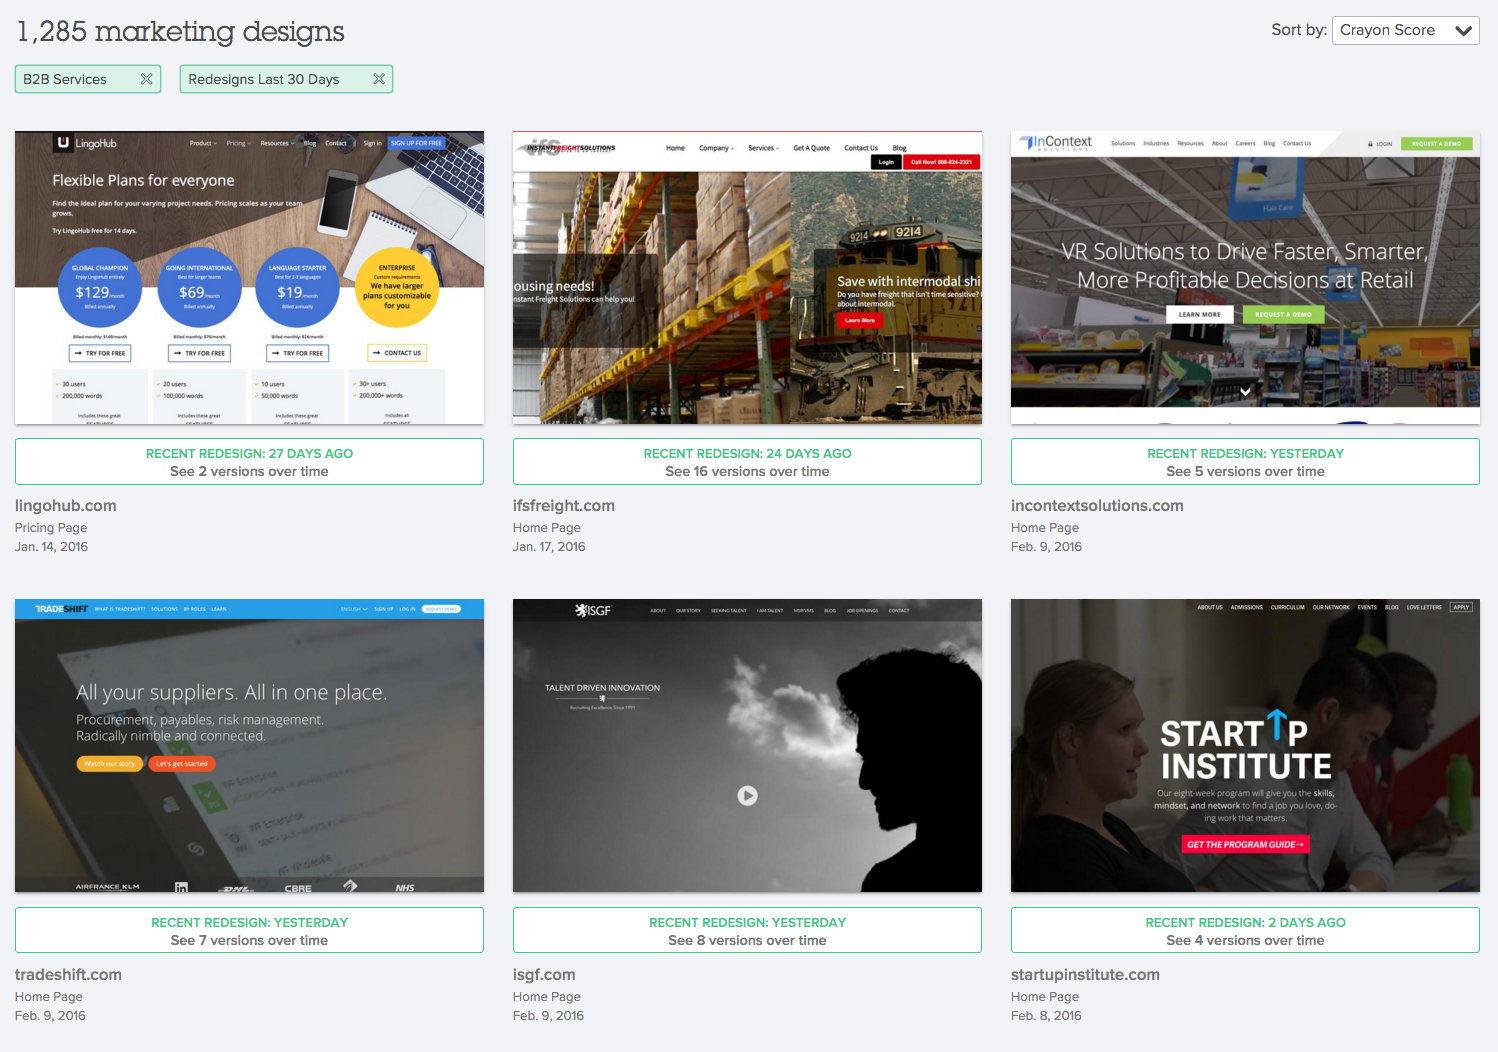Click the LingoHub logo in the thumbnail
The image size is (1498, 1052).
pos(86,143)
